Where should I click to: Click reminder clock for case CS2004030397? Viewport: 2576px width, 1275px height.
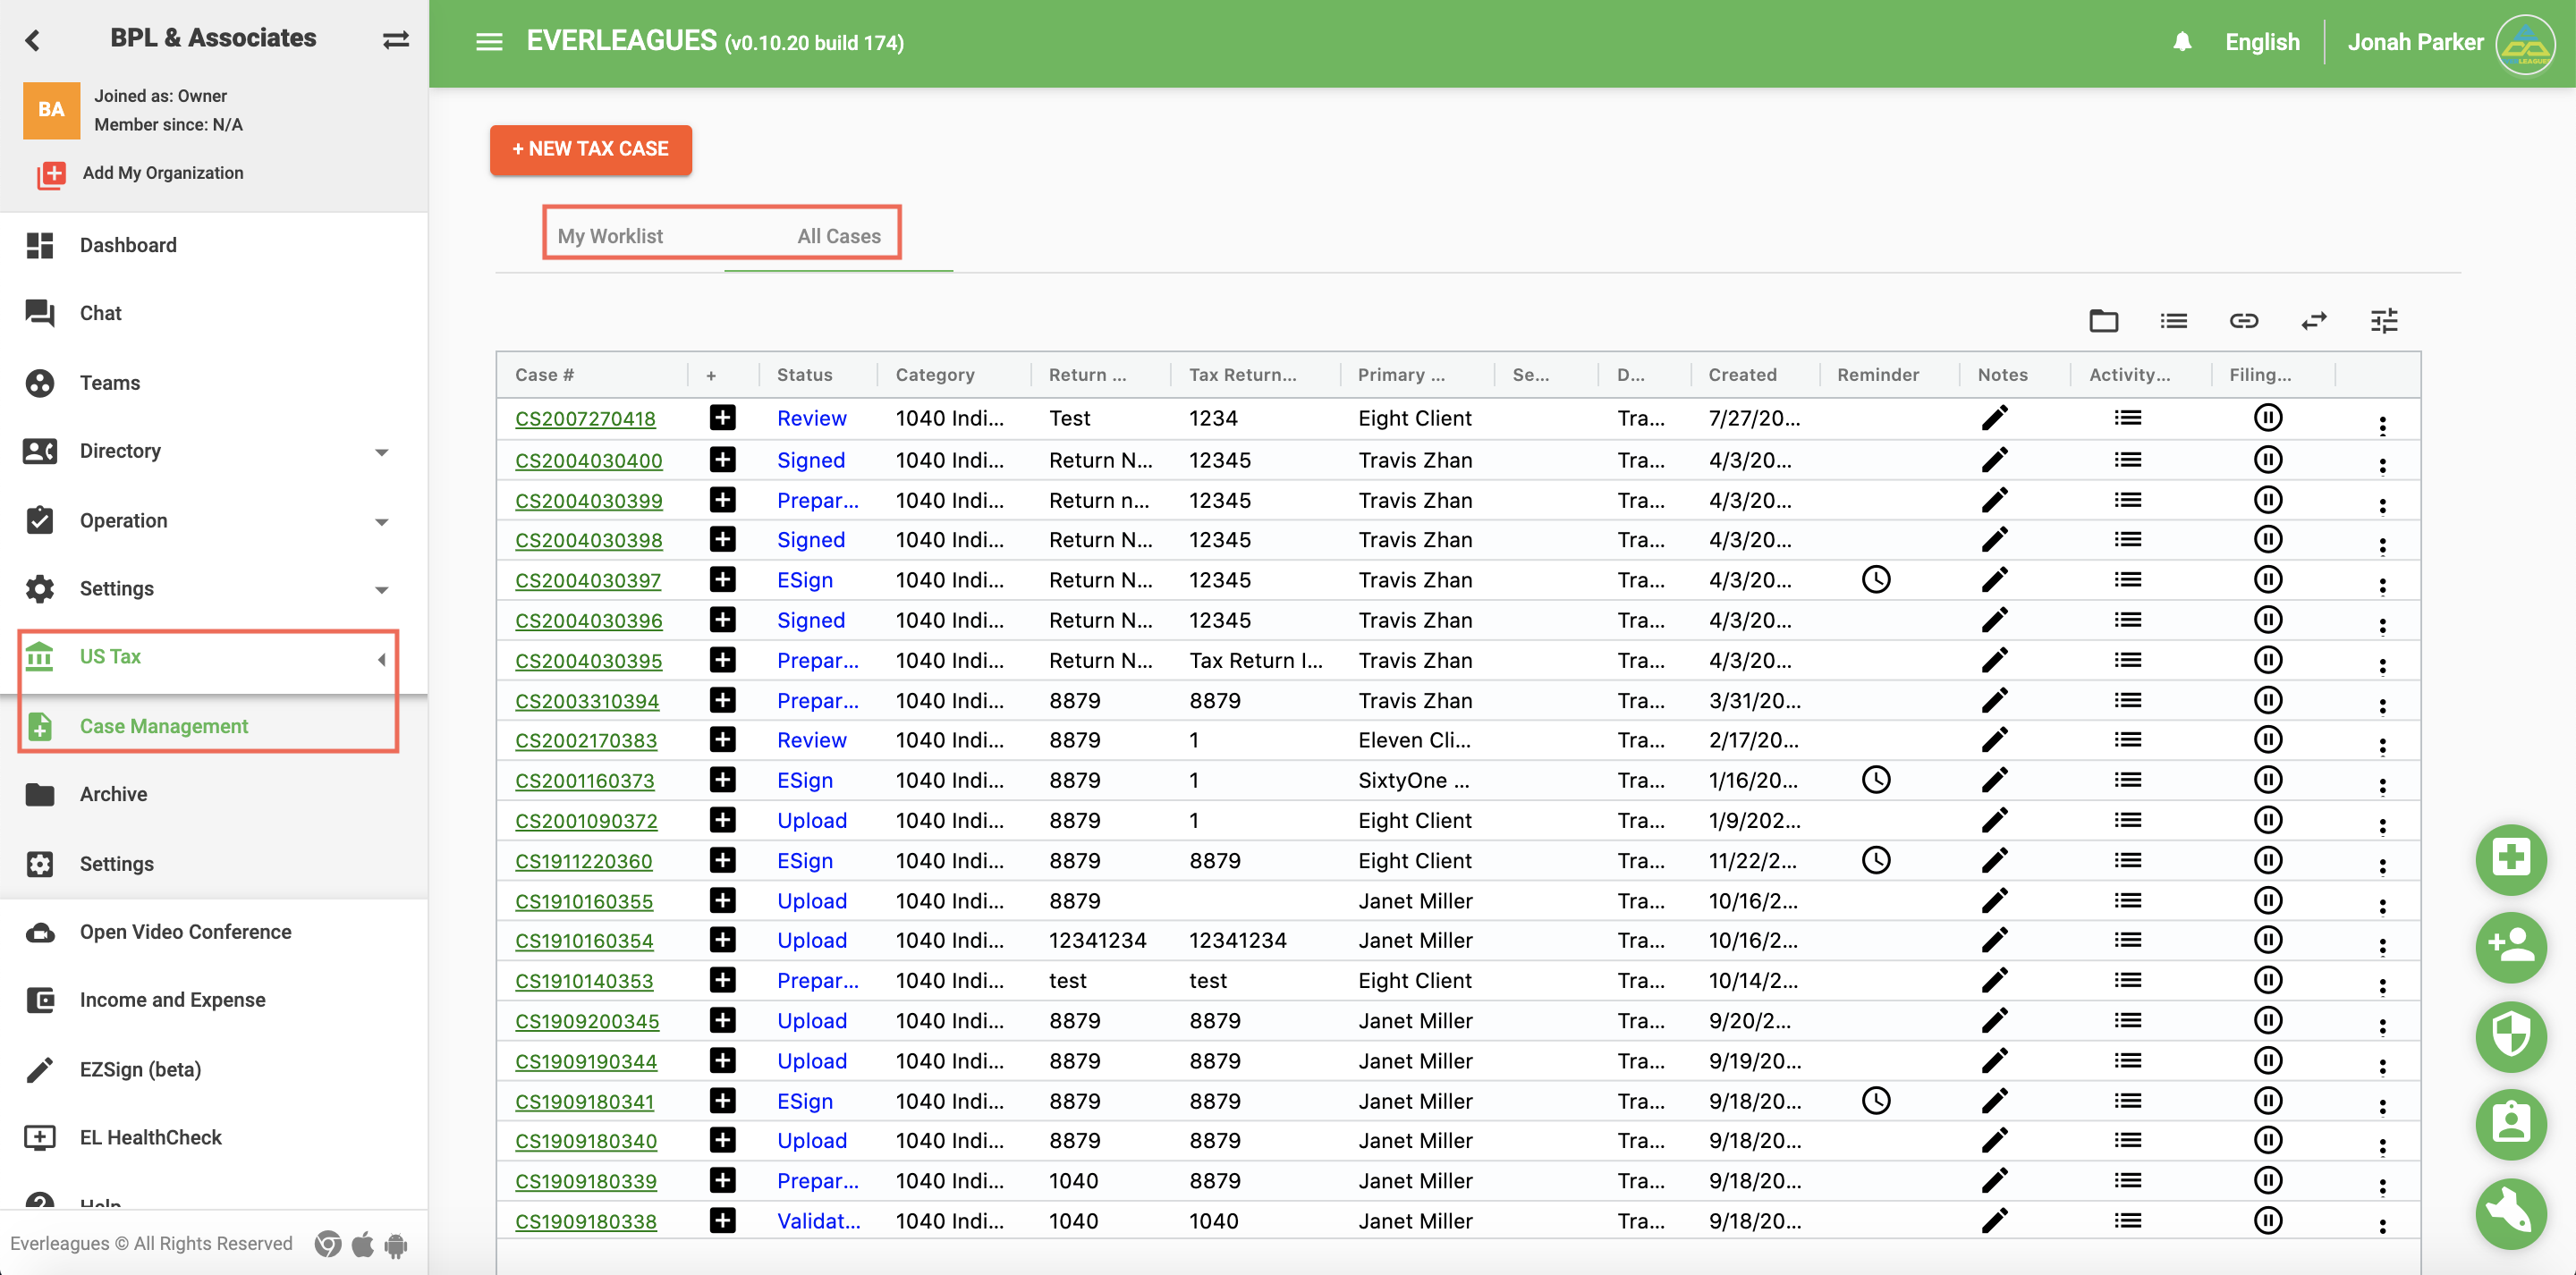pos(1876,580)
